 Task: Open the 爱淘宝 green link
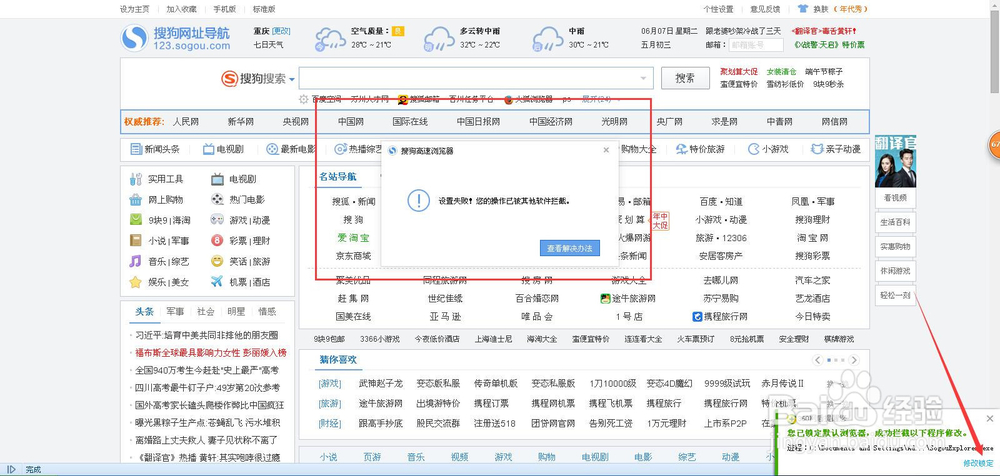point(353,238)
